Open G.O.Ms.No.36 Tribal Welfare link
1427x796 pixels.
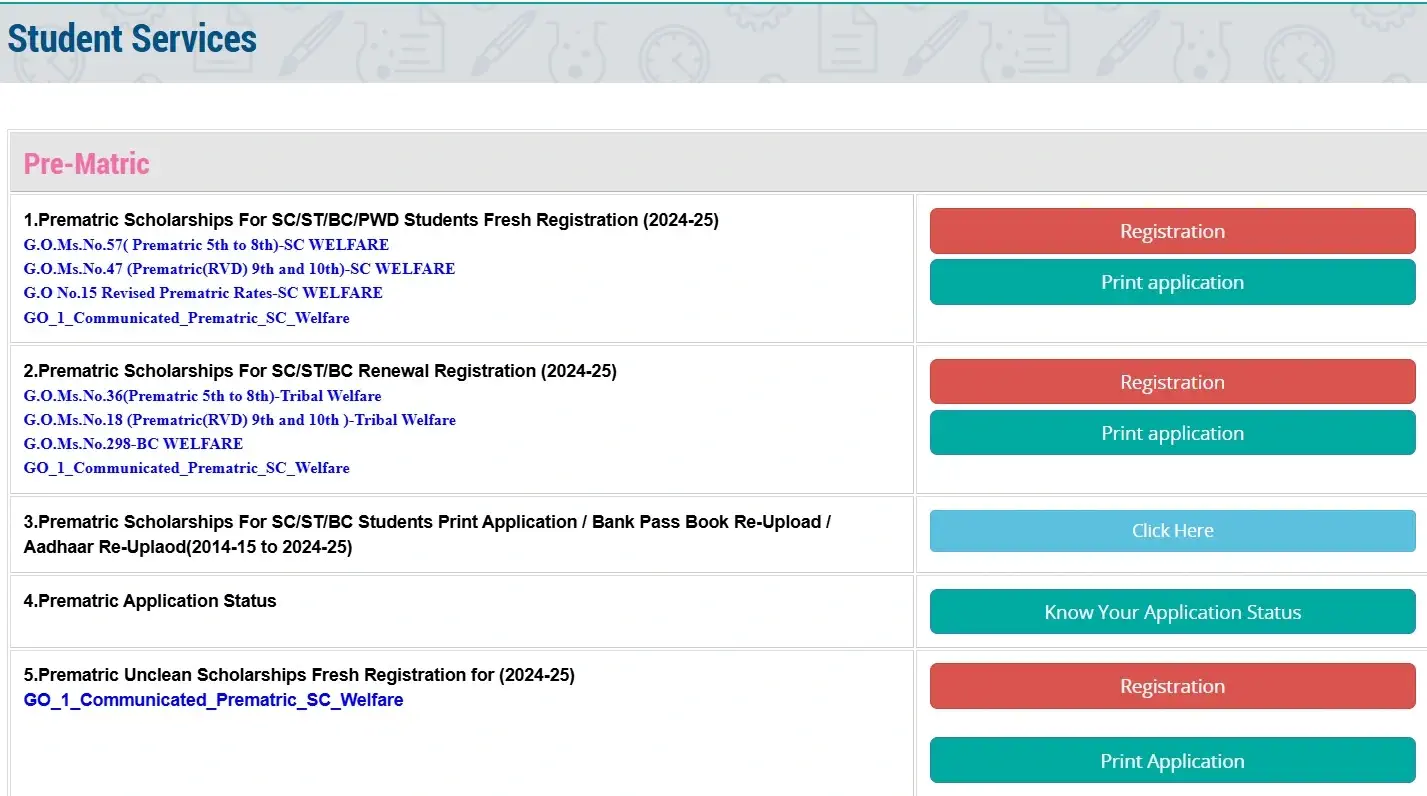coord(202,396)
